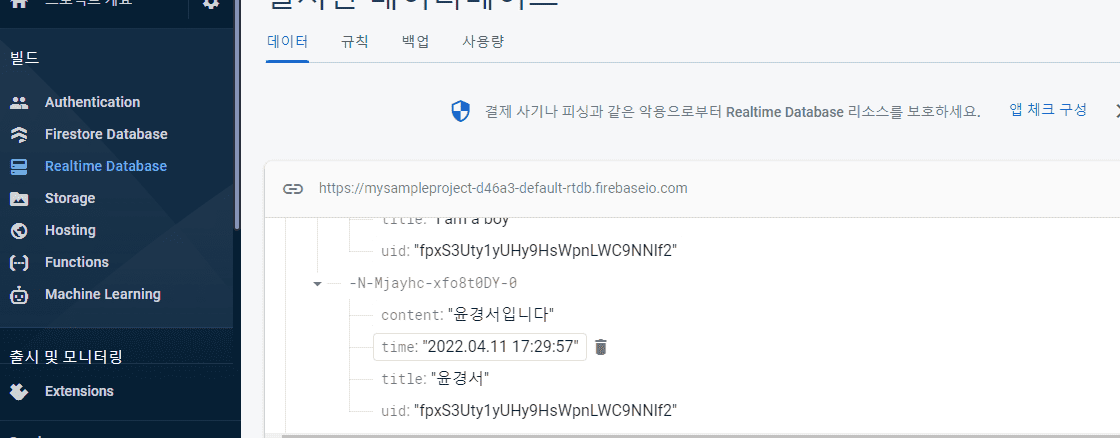Open Machine Learning in sidebar

103,294
